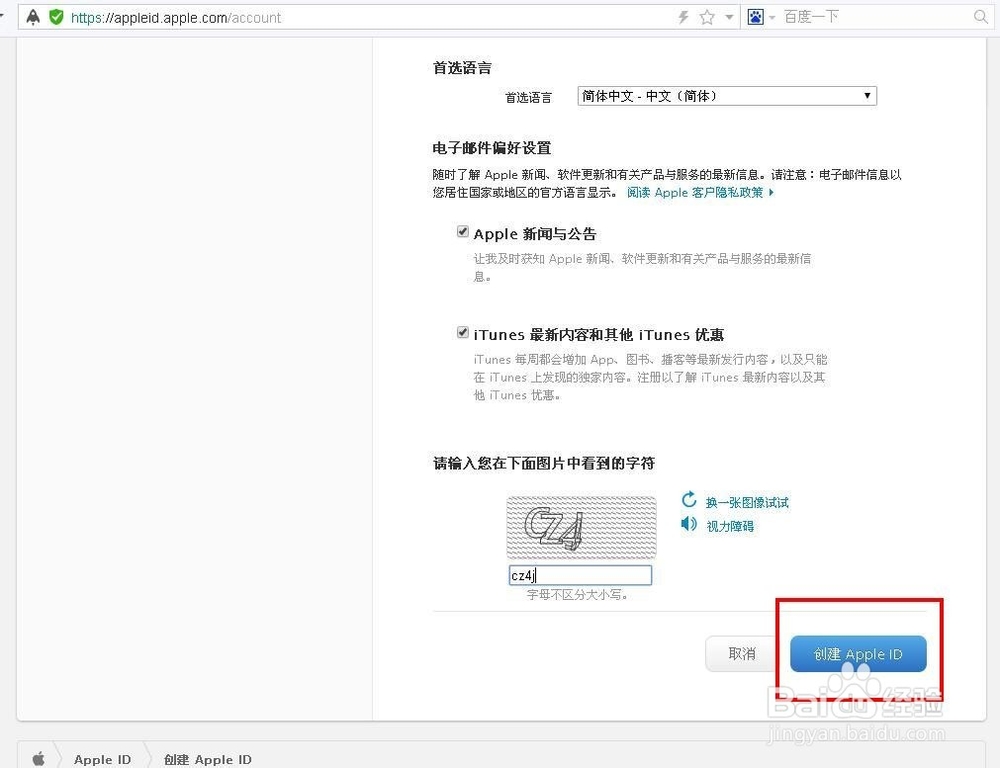The width and height of the screenshot is (1000, 768).
Task: Click the rocket icon in address bar
Action: pos(33,17)
